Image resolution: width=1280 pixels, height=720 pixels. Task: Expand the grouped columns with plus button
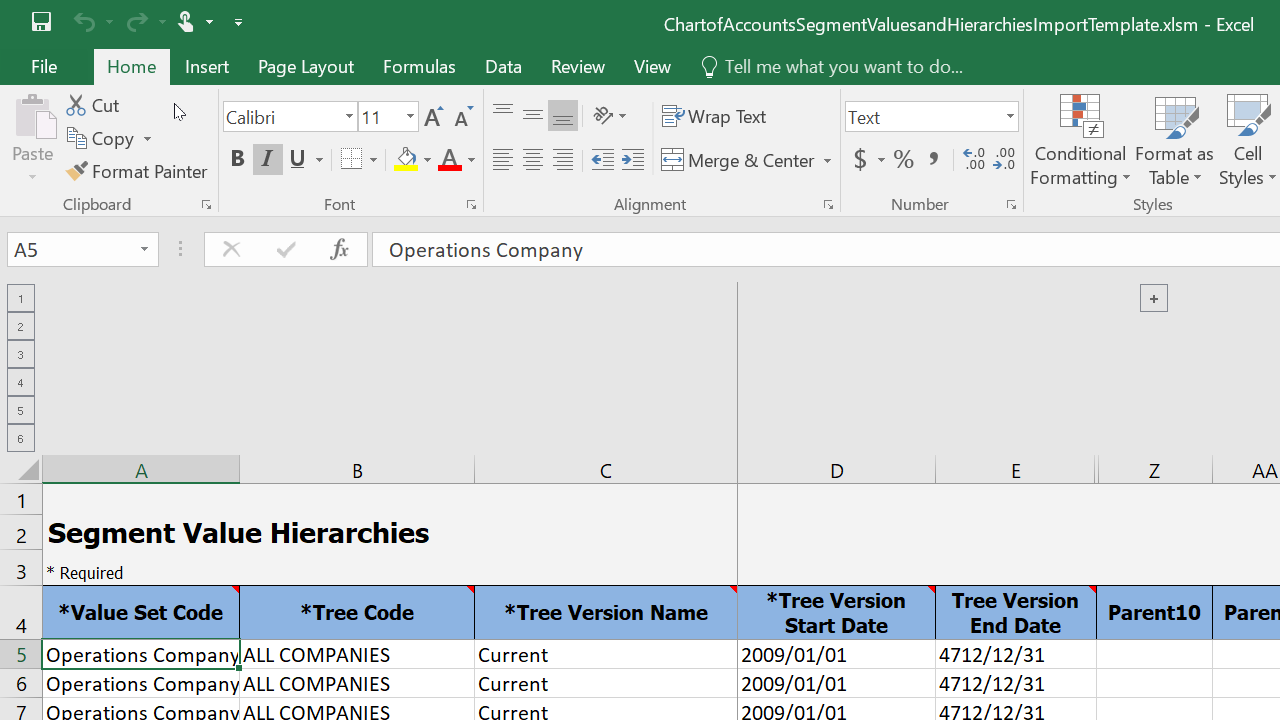[x=1153, y=299]
